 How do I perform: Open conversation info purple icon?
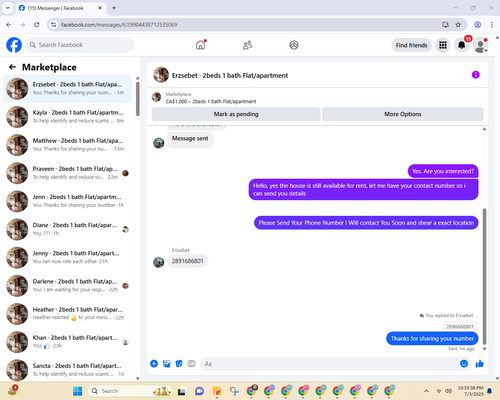(476, 75)
